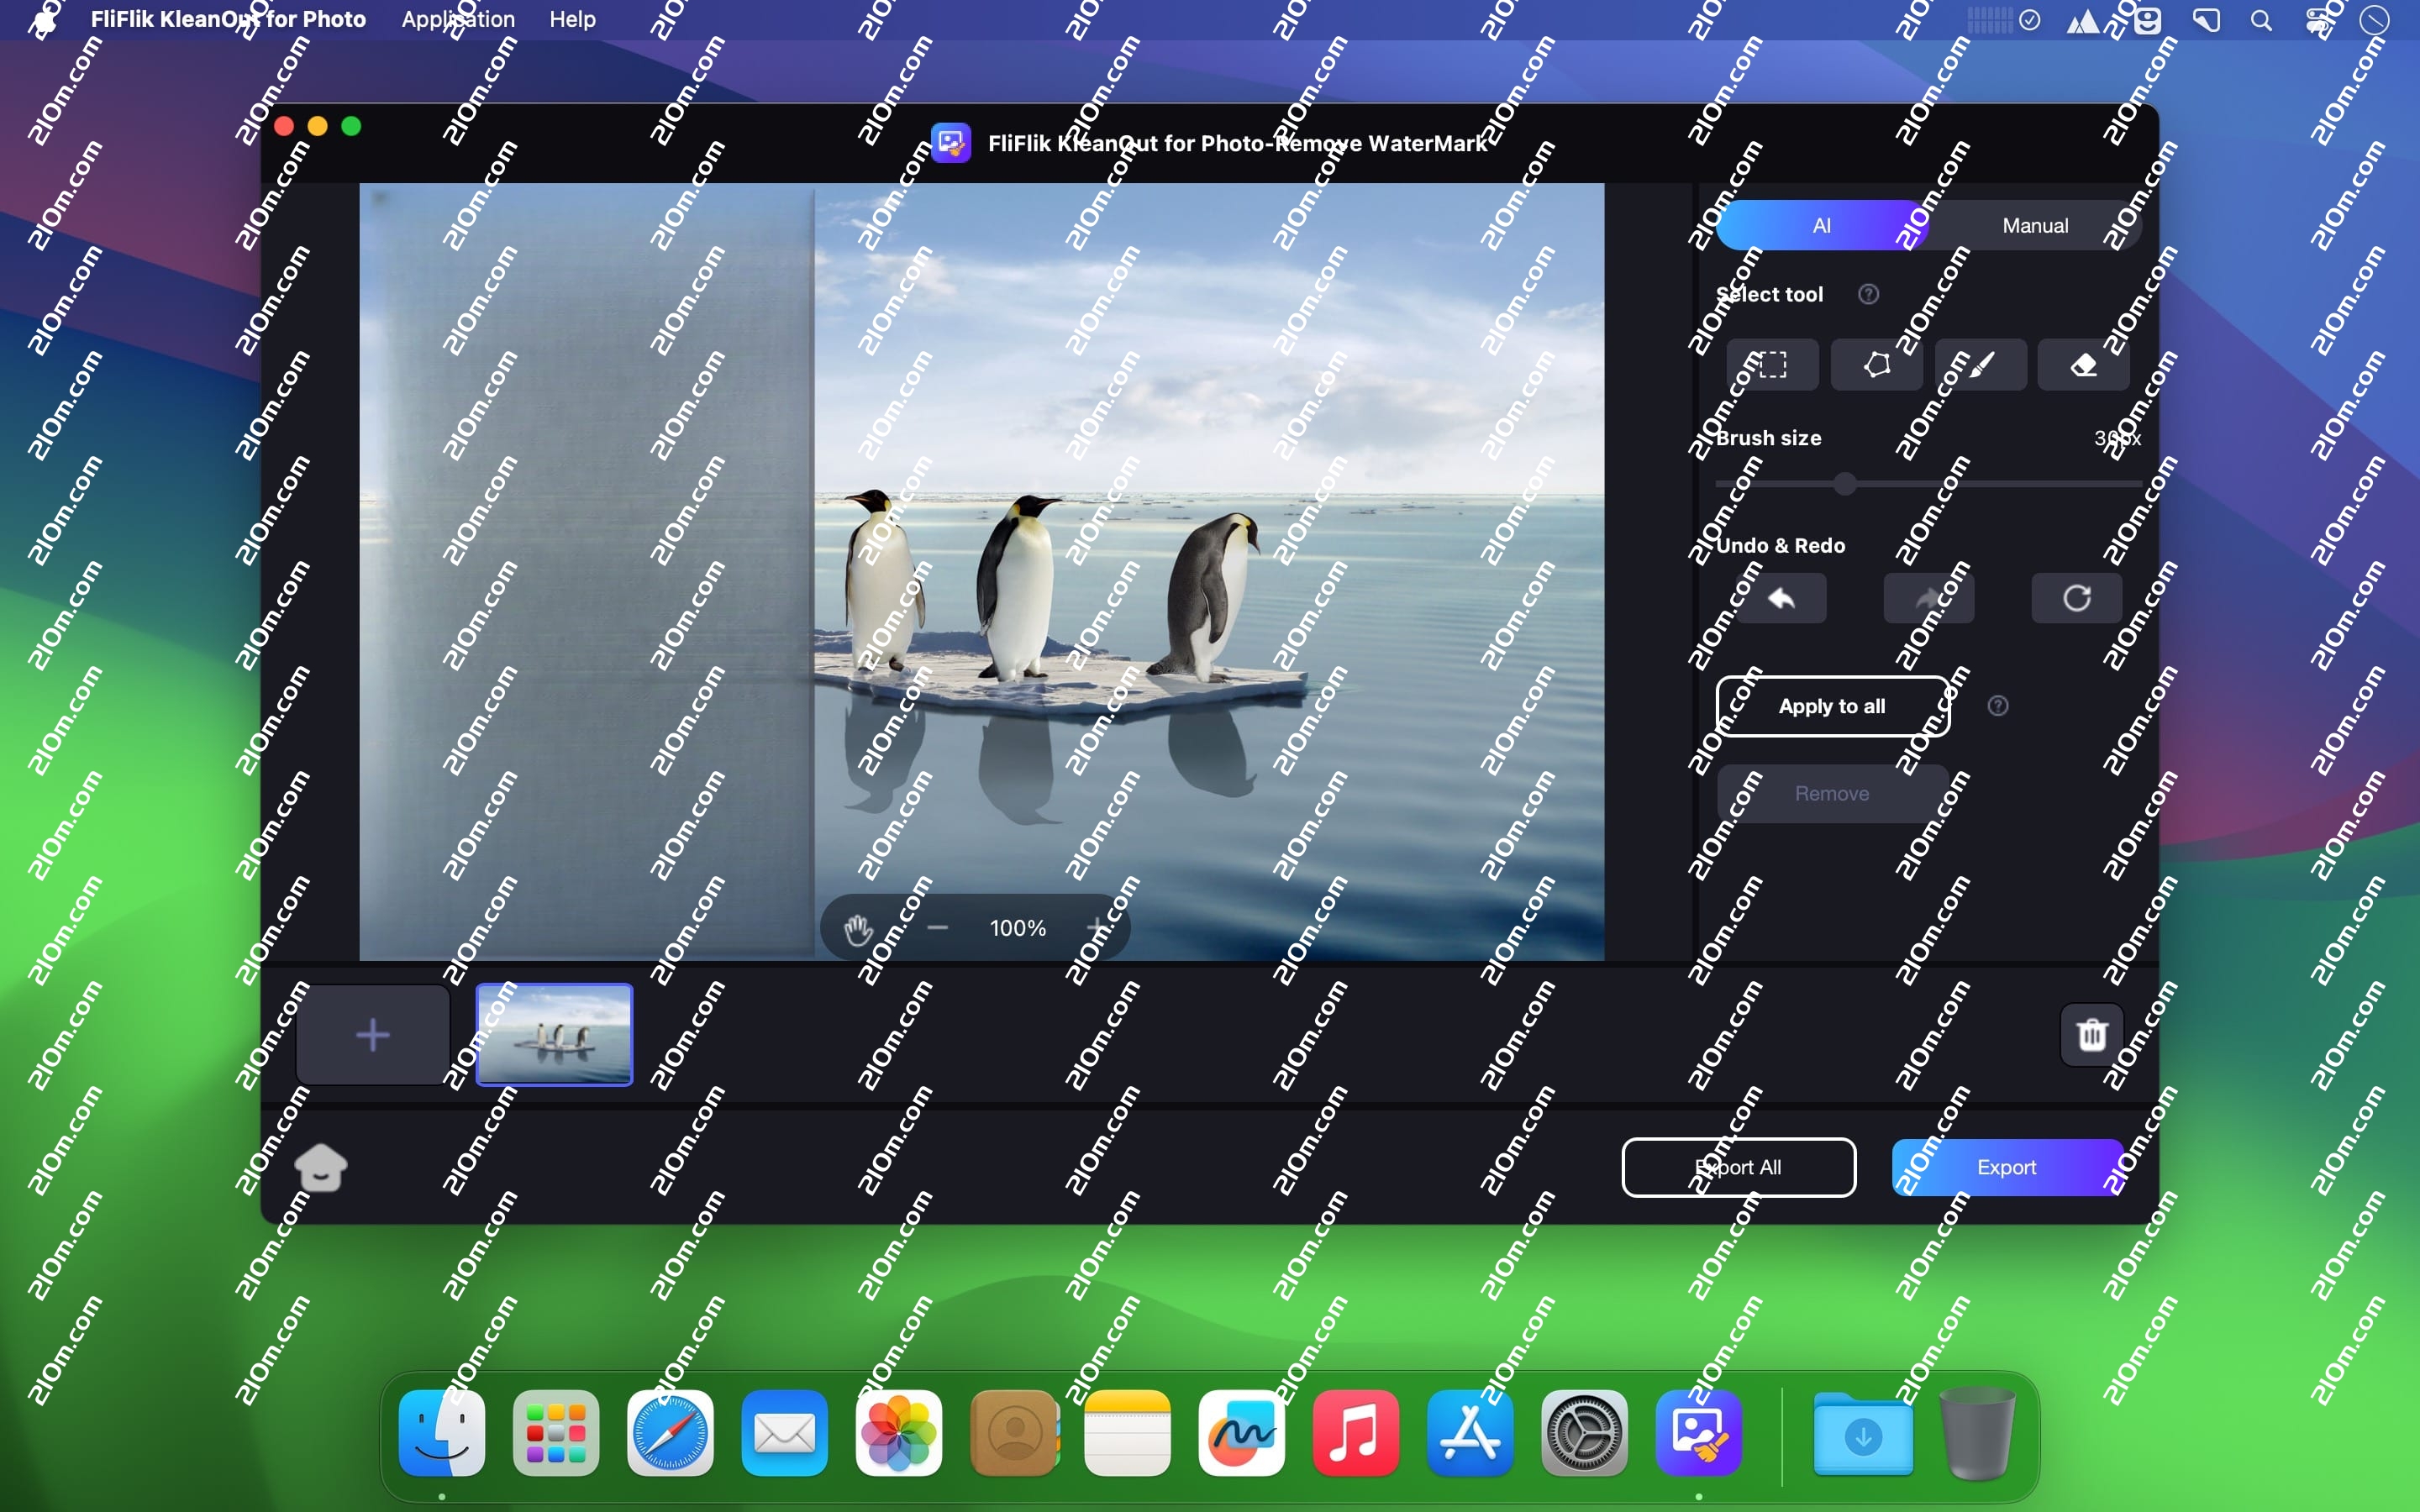Open the Application menu
The height and width of the screenshot is (1512, 2420).
(x=458, y=19)
